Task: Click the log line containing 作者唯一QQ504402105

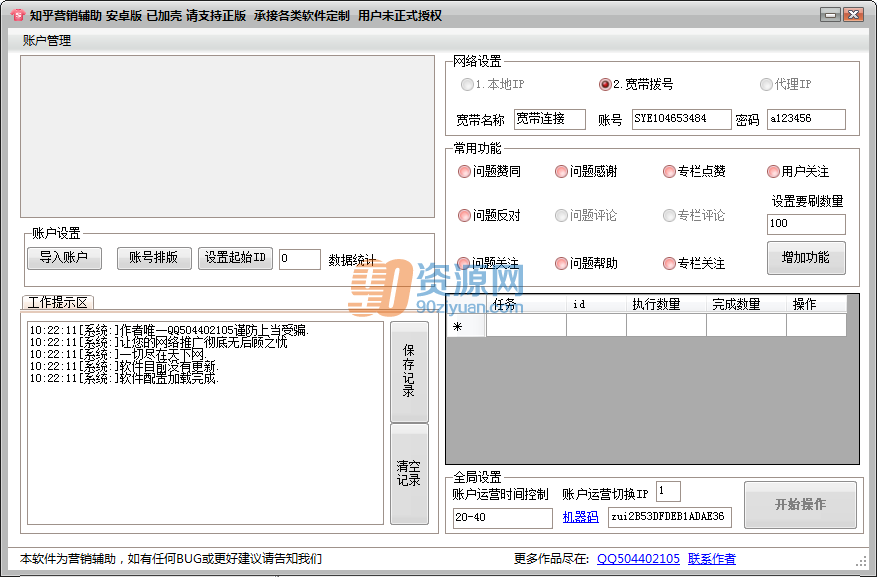Action: (x=169, y=330)
